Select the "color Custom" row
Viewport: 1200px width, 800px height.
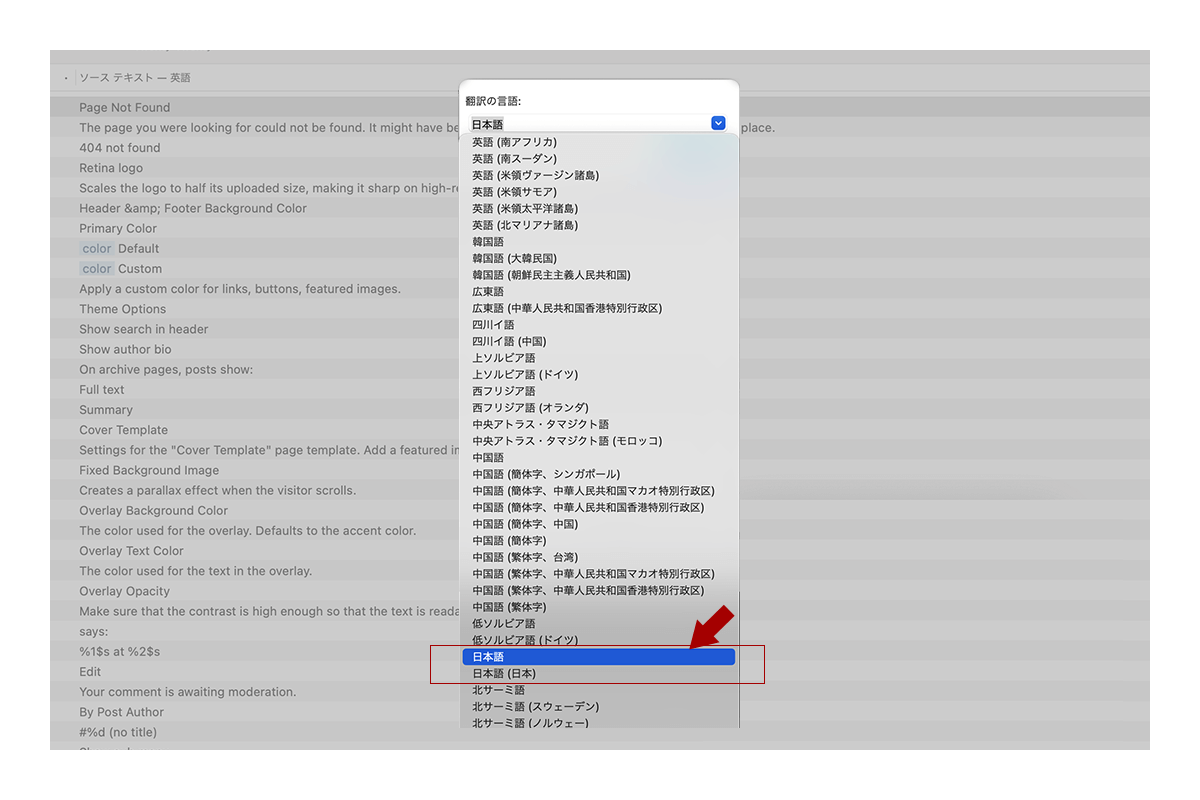(121, 268)
